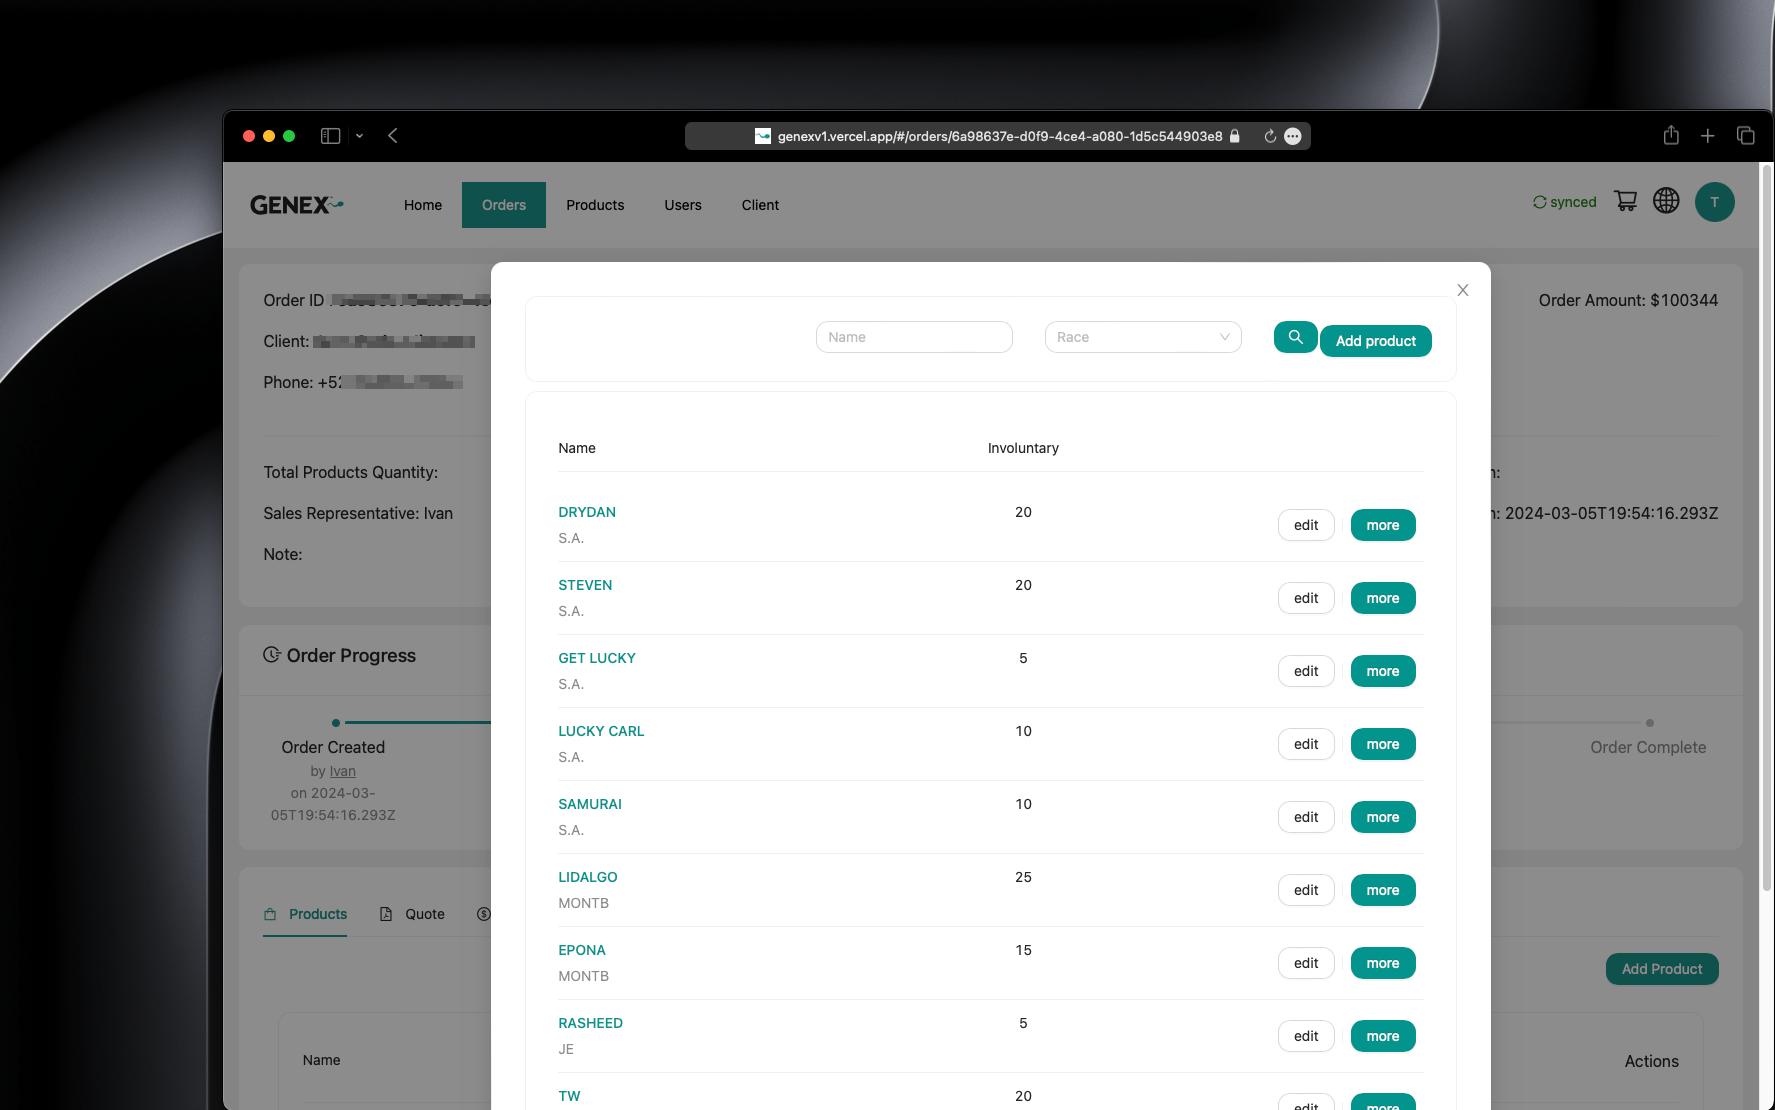
Task: Click the synced status indicator
Action: click(x=1565, y=202)
